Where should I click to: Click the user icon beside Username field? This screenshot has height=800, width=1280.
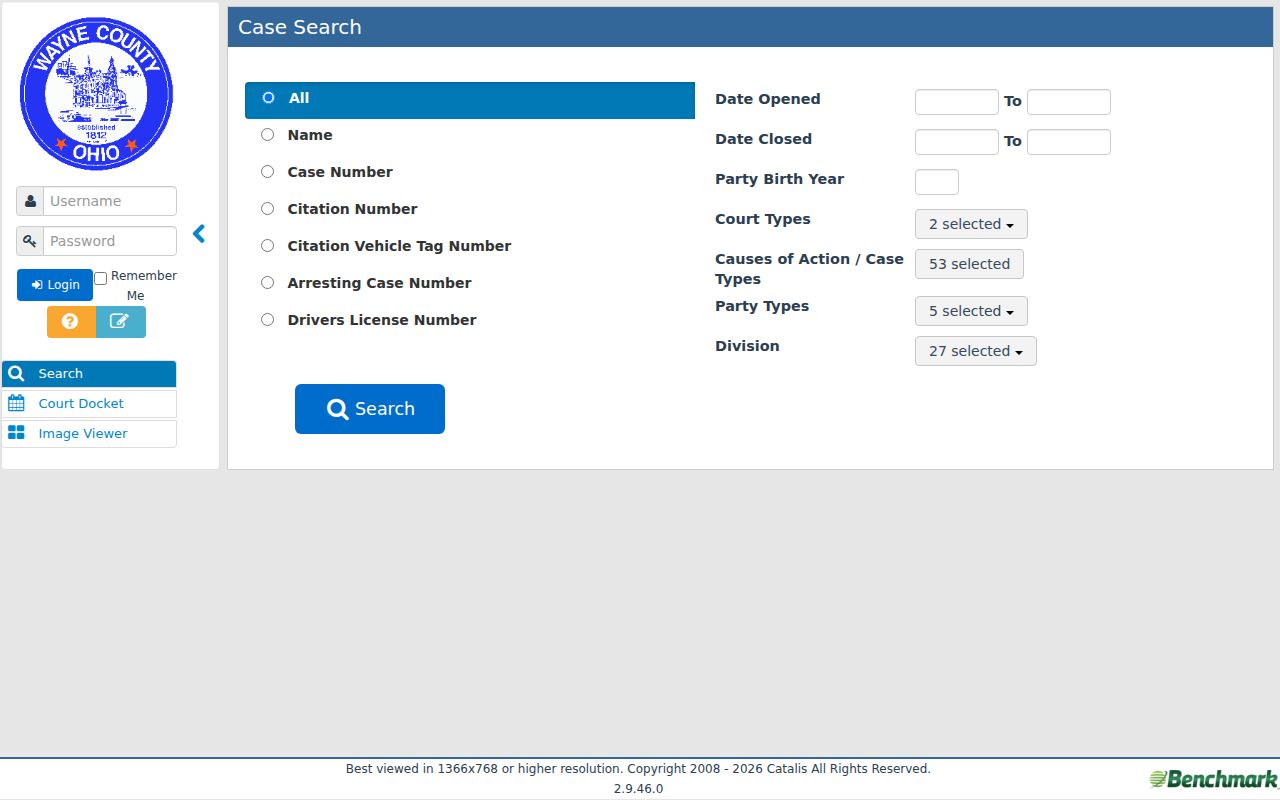click(30, 201)
